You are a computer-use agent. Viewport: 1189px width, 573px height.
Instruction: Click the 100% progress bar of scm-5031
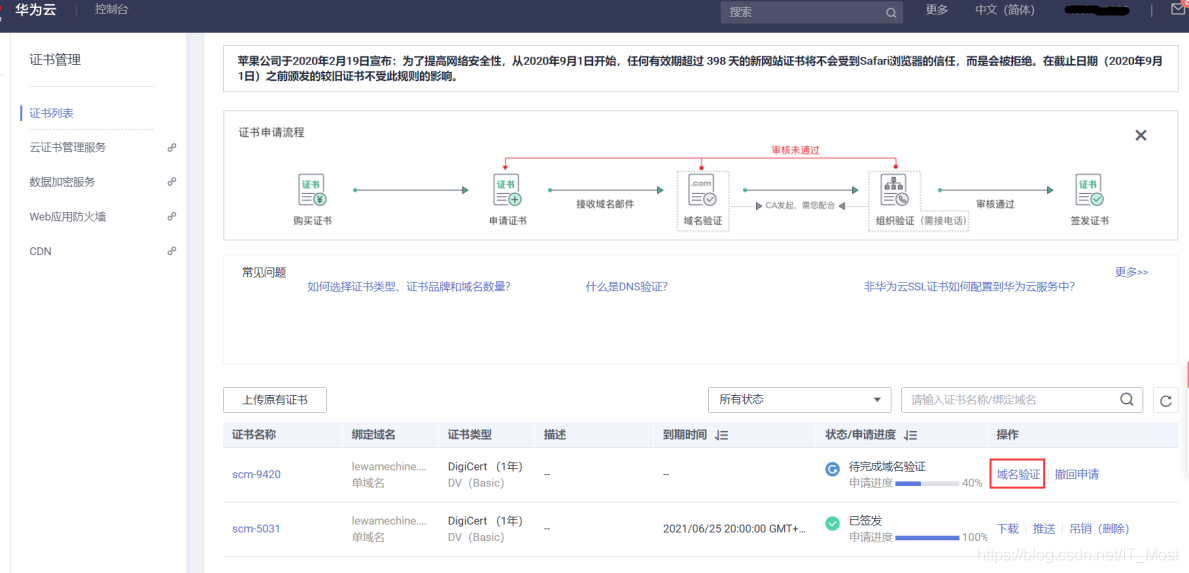pos(927,537)
